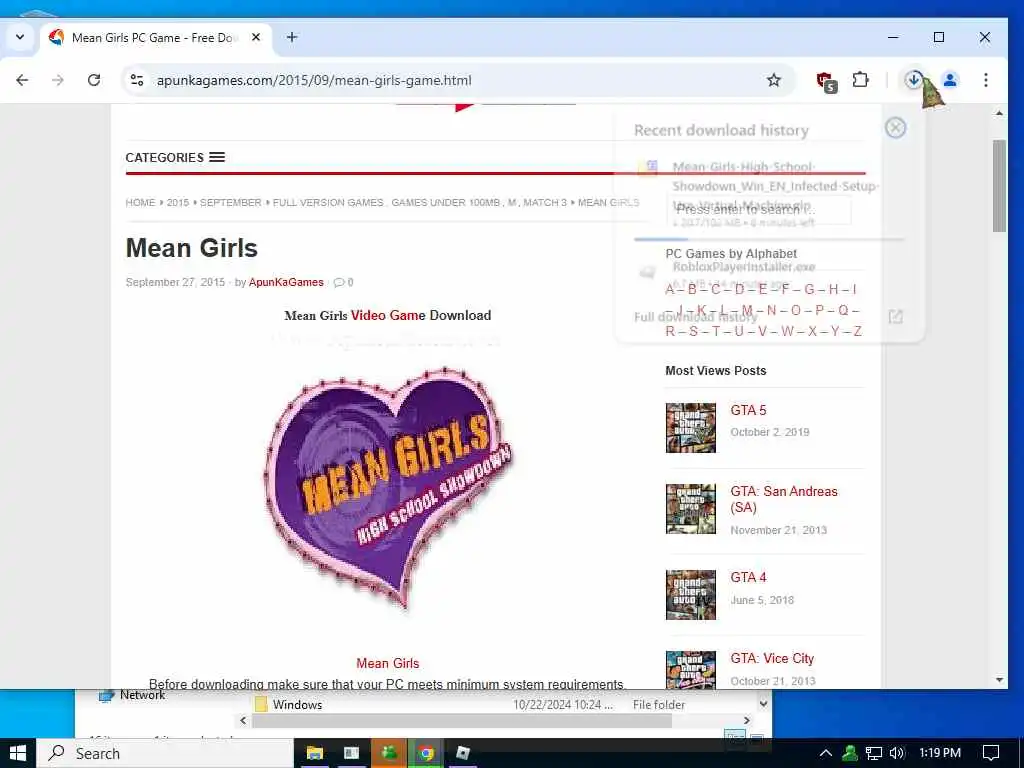The height and width of the screenshot is (768, 1024).
Task: Click the page scrollbar down arrow
Action: 999,680
